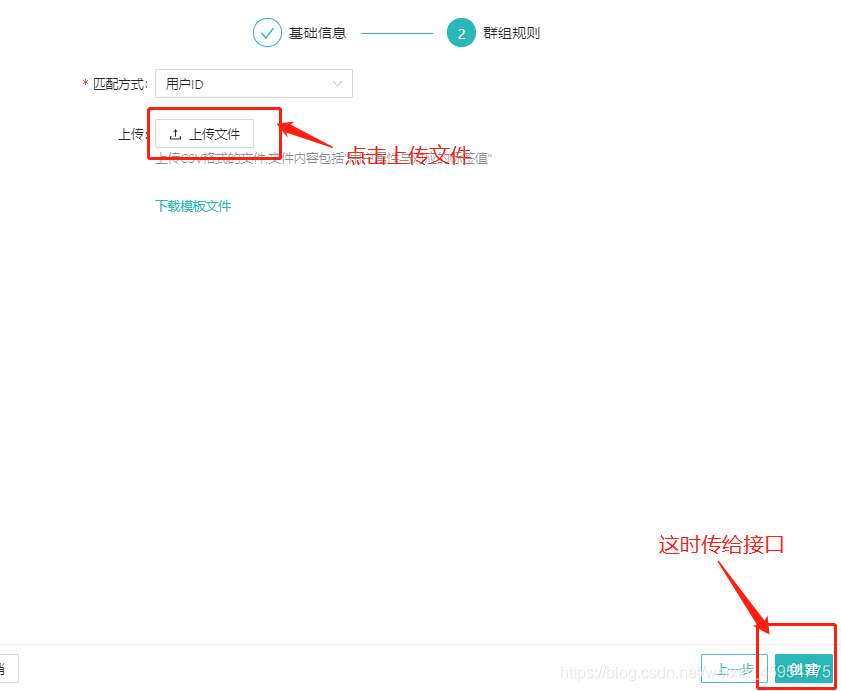Image resolution: width=841 pixels, height=691 pixels.
Task: Select the step 2 circle icon for 群组规则
Action: (x=461, y=32)
